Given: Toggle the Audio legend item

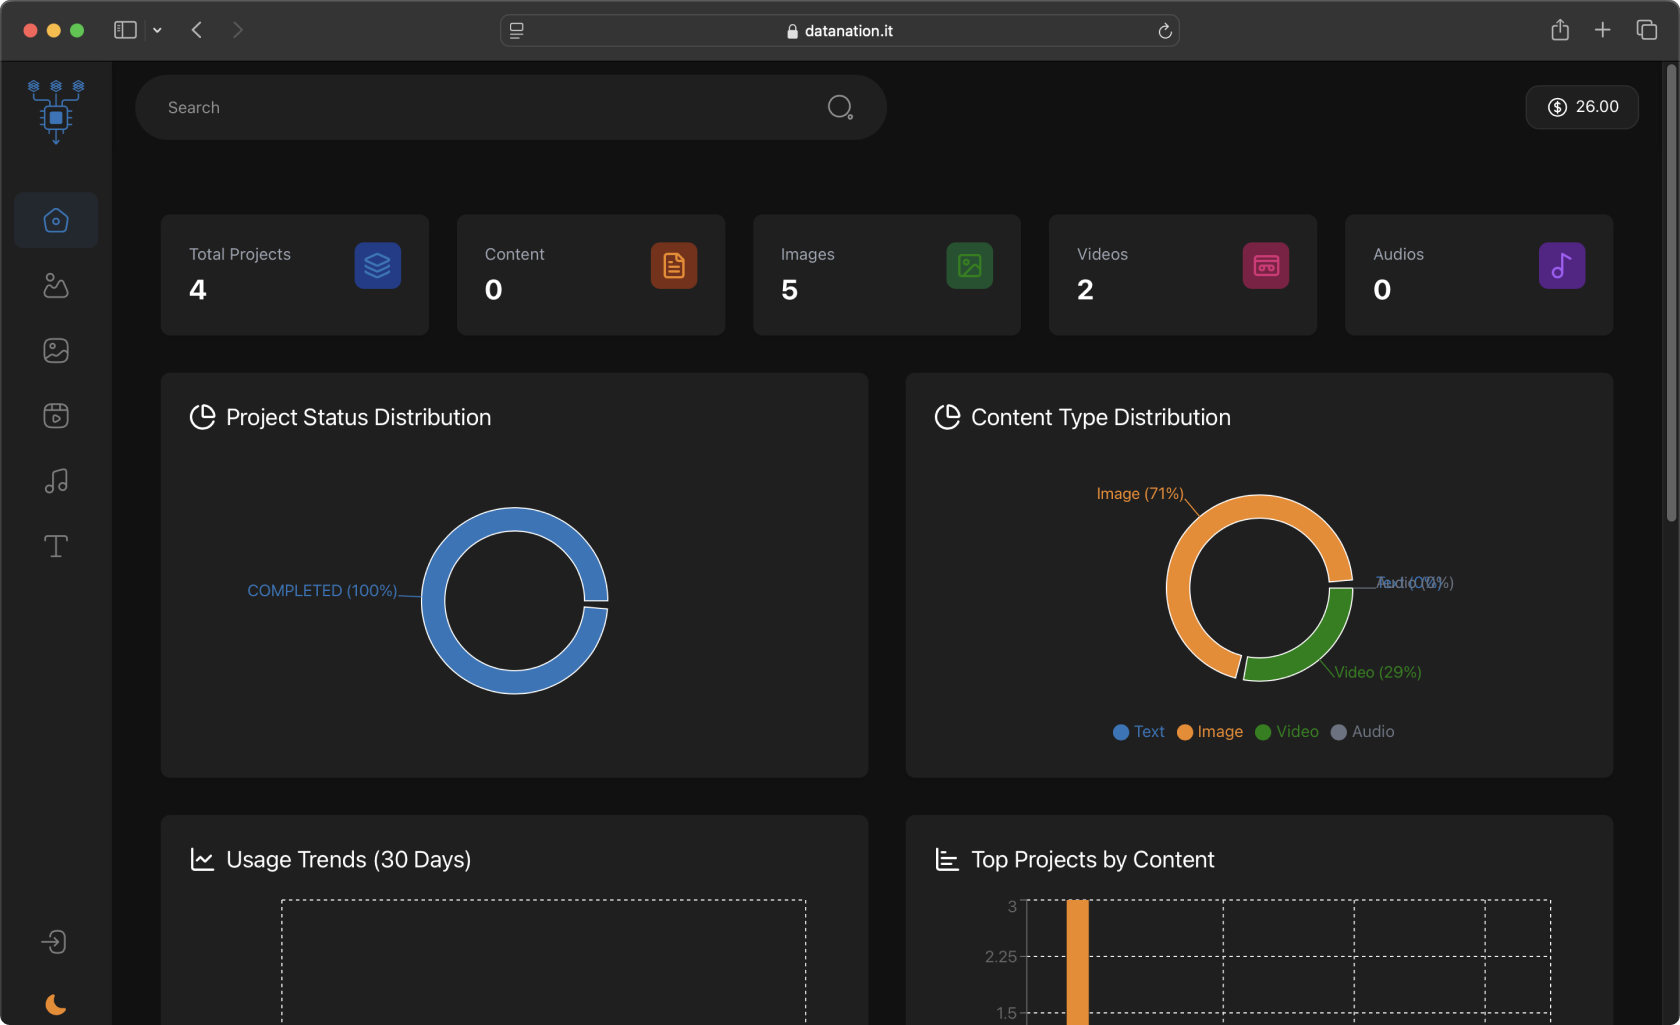Looking at the screenshot, I should point(1363,732).
